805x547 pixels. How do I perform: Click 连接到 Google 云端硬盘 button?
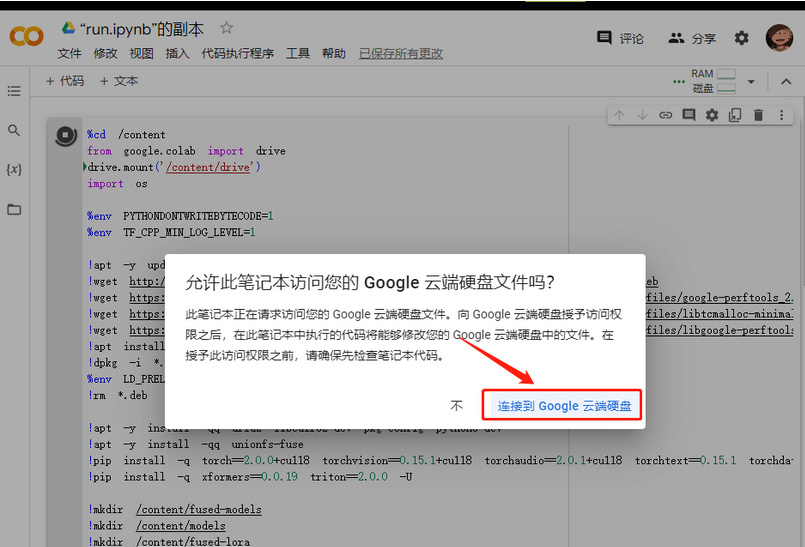[563, 406]
